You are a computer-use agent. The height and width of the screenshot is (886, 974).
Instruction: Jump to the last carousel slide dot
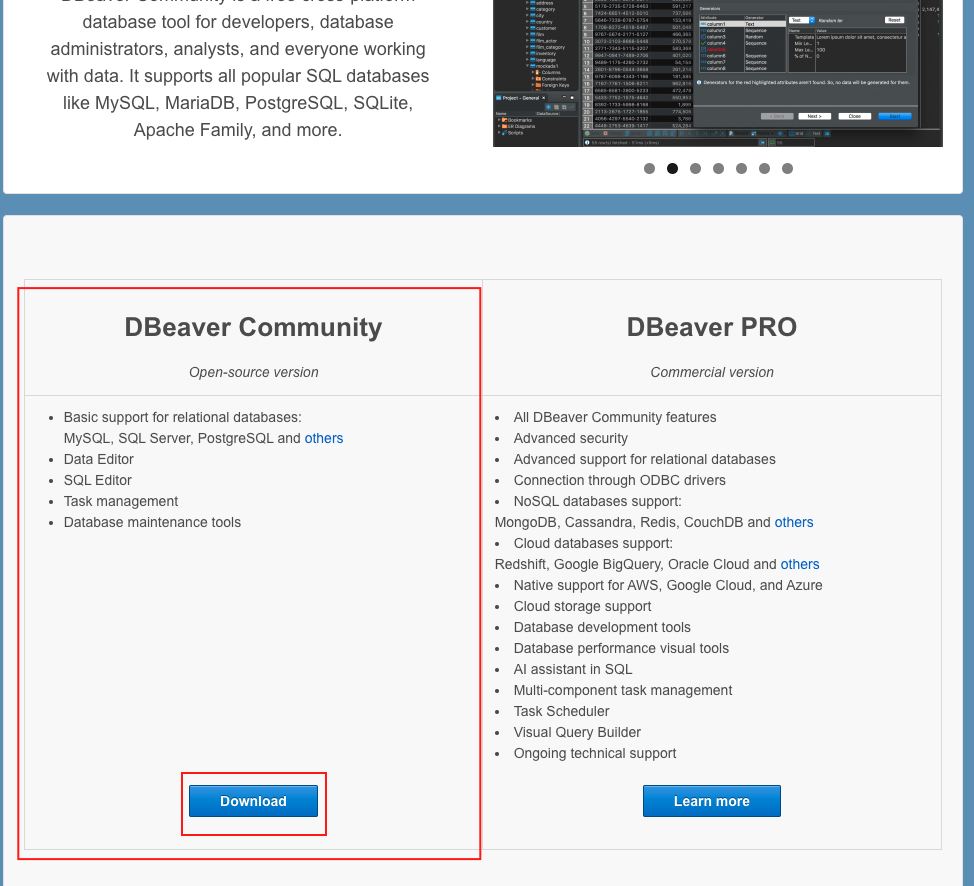787,168
